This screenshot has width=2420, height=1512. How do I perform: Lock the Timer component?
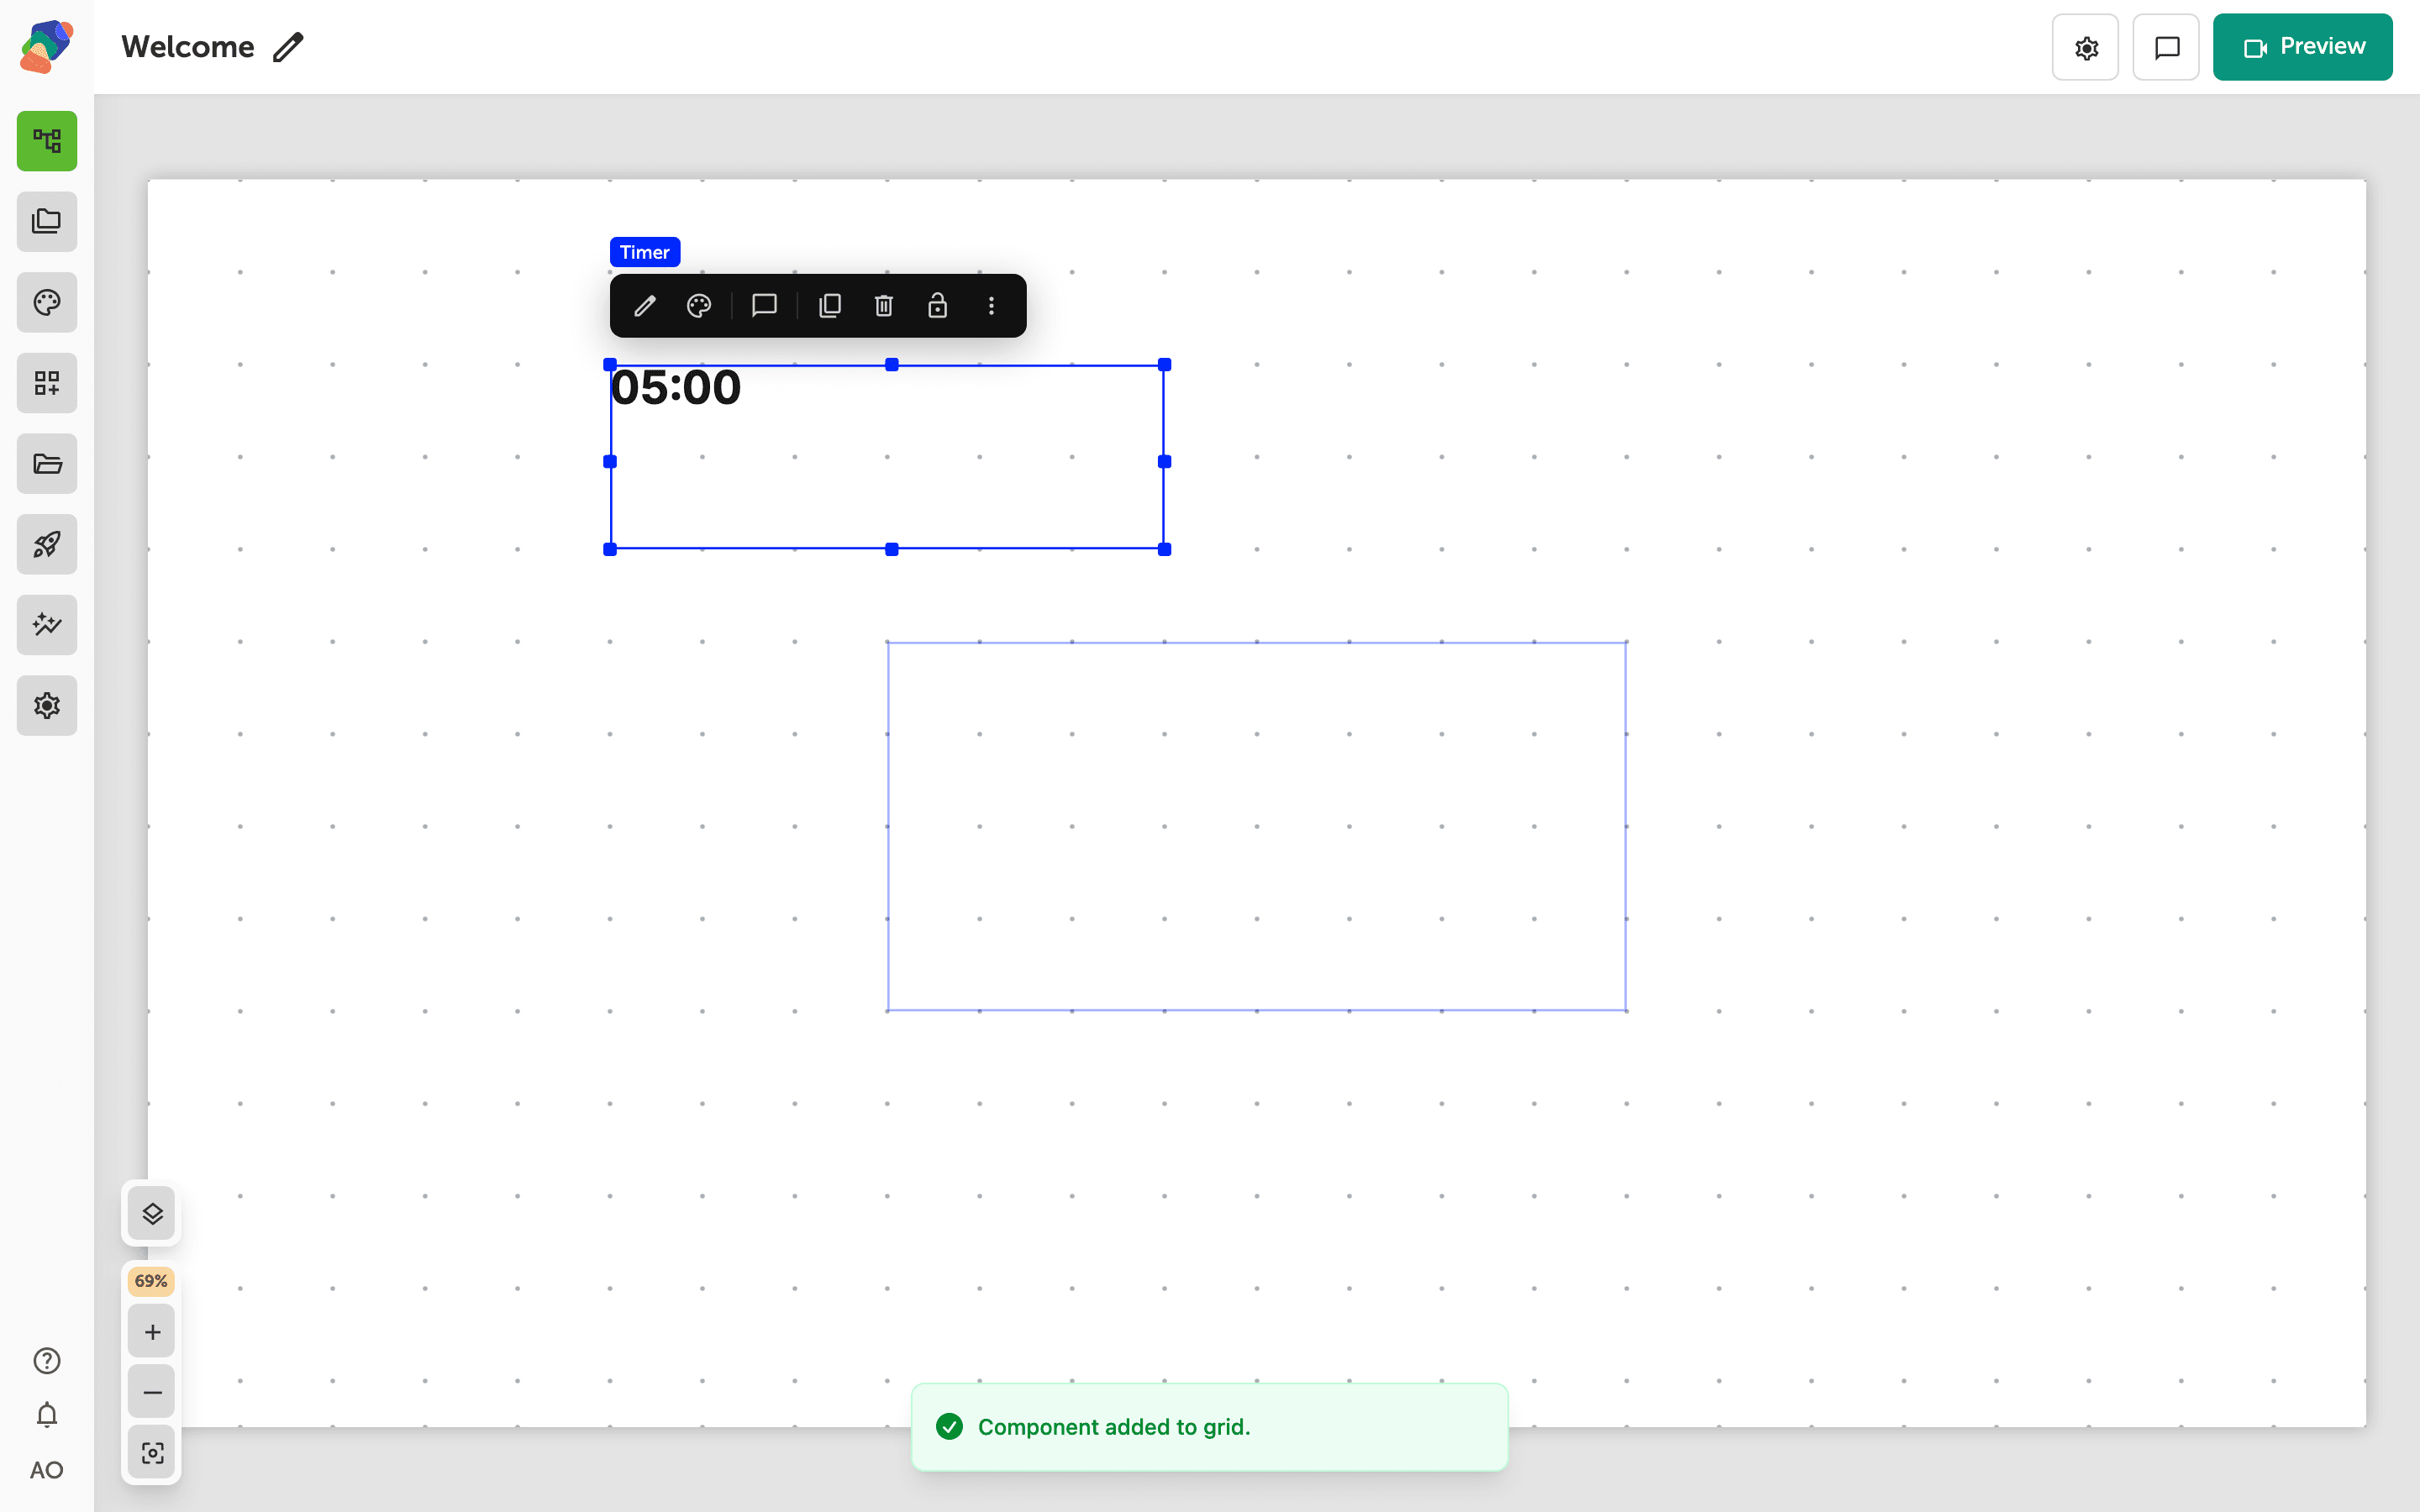coord(937,306)
